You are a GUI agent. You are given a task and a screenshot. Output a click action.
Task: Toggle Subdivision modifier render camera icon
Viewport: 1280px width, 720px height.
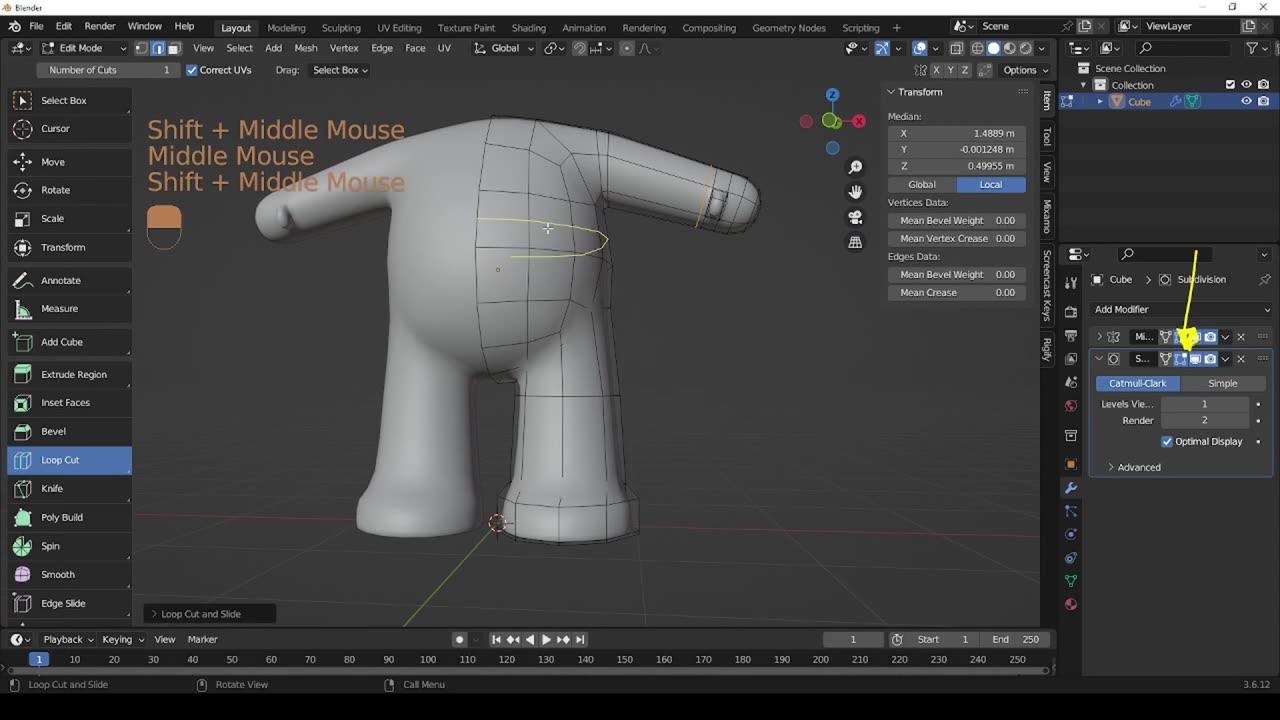coord(1210,359)
